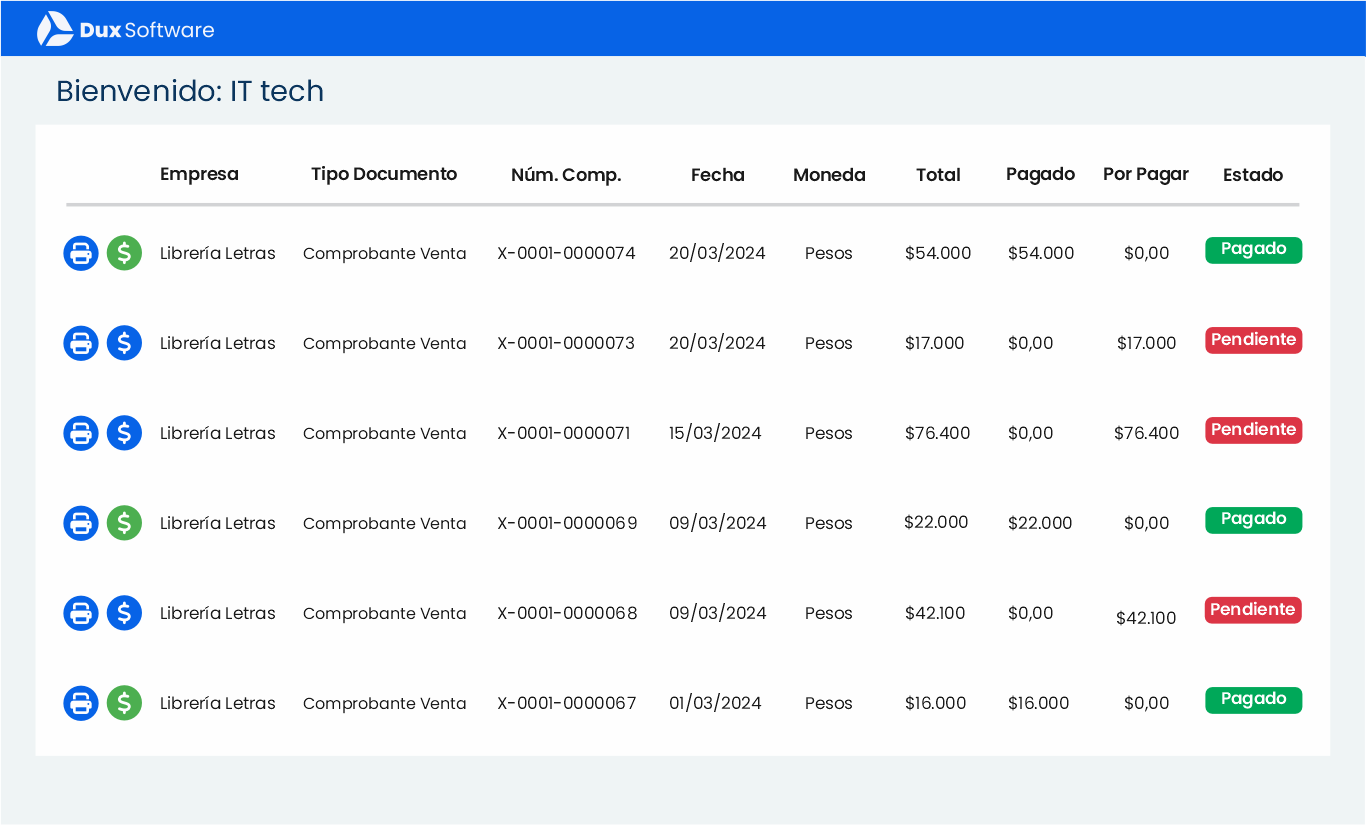Sort by the Total column header
This screenshot has height=825, width=1366.
[937, 175]
